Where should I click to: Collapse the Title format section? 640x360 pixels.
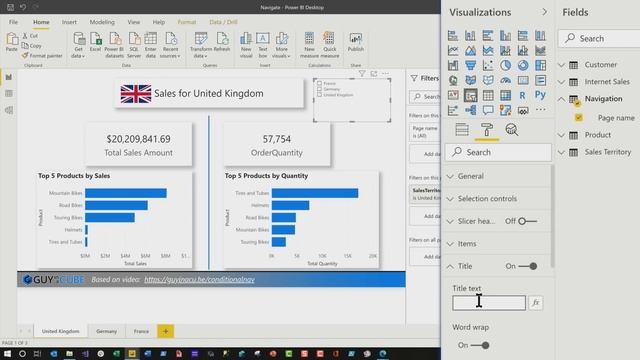point(450,266)
